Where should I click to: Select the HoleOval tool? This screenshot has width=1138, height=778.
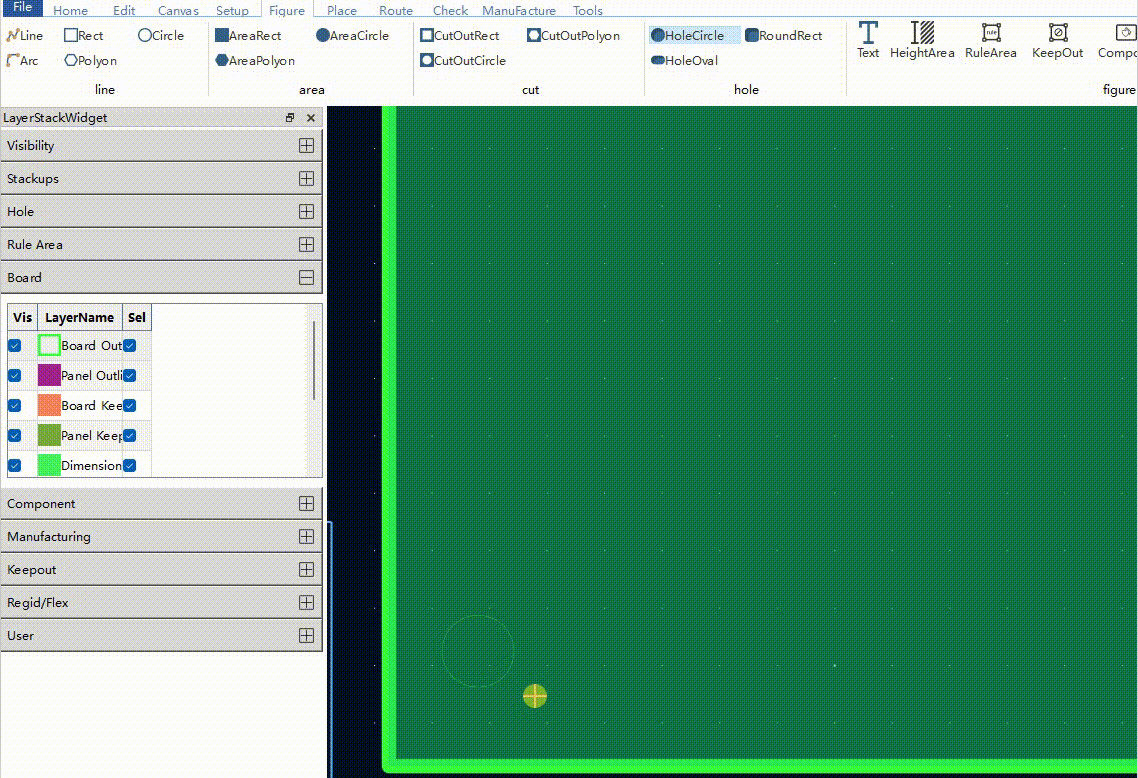(684, 60)
